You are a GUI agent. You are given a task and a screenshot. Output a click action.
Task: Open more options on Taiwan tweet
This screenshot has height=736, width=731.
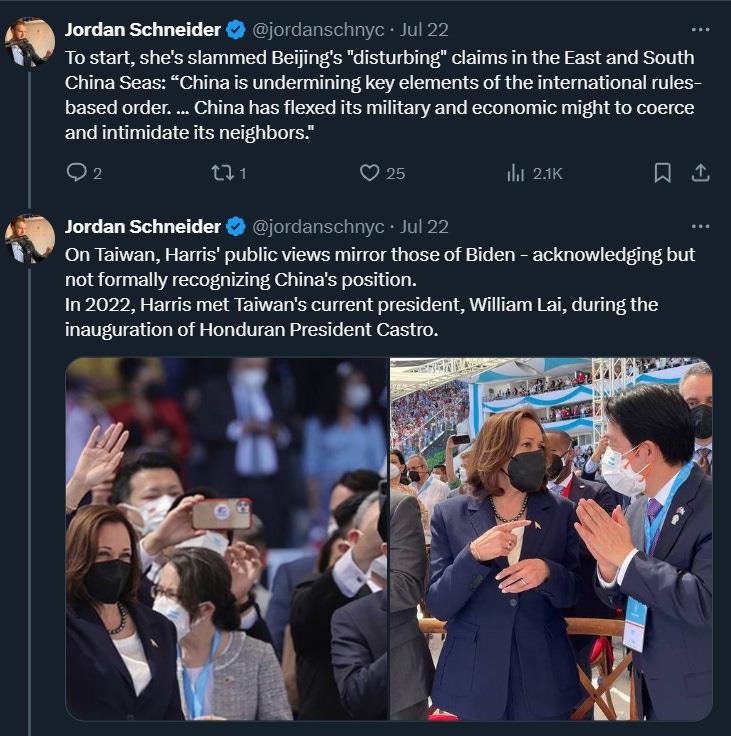(700, 226)
